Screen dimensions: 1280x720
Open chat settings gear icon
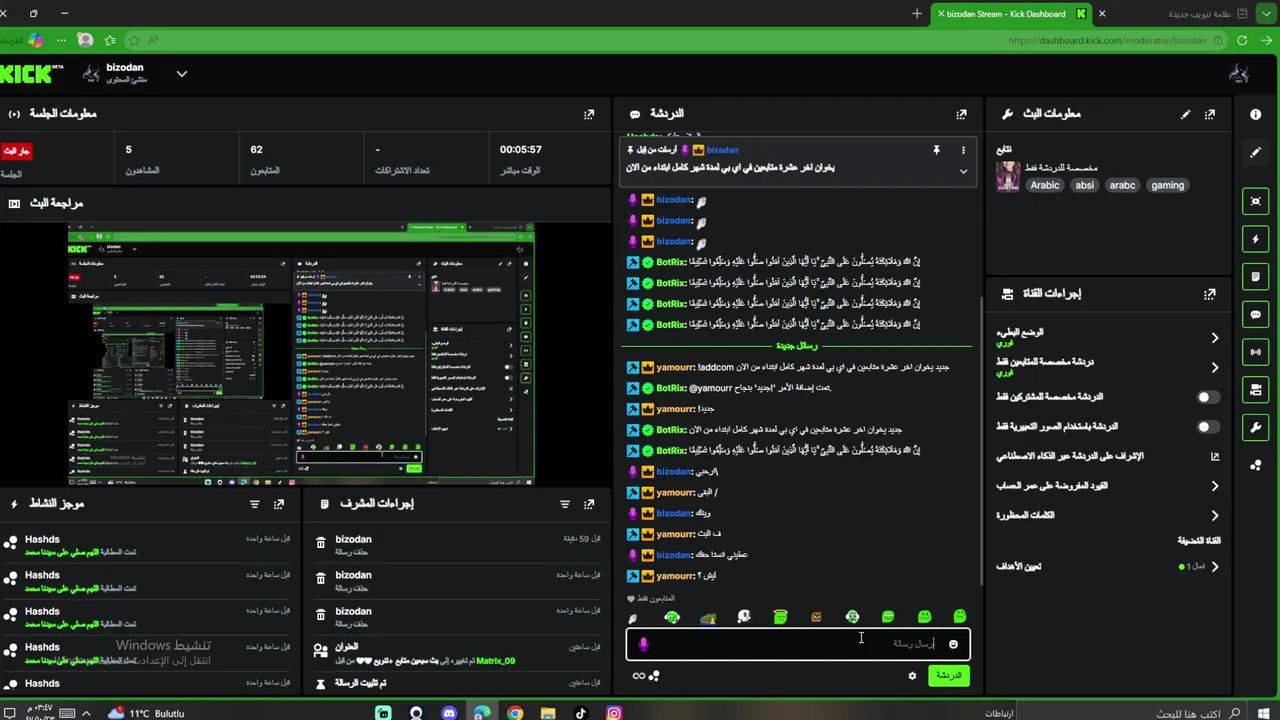click(912, 676)
